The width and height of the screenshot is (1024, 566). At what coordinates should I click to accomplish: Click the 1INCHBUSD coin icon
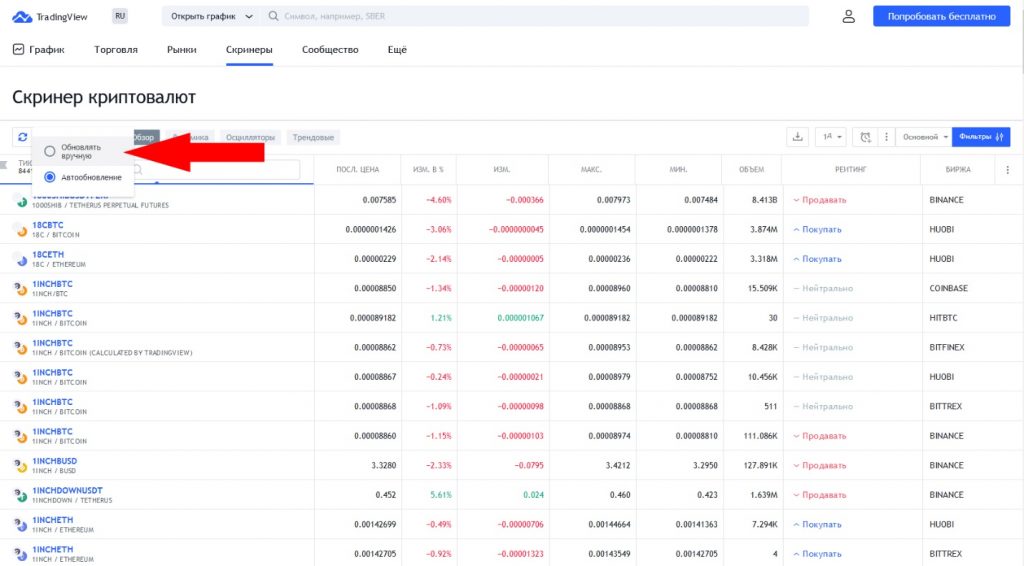[x=21, y=465]
